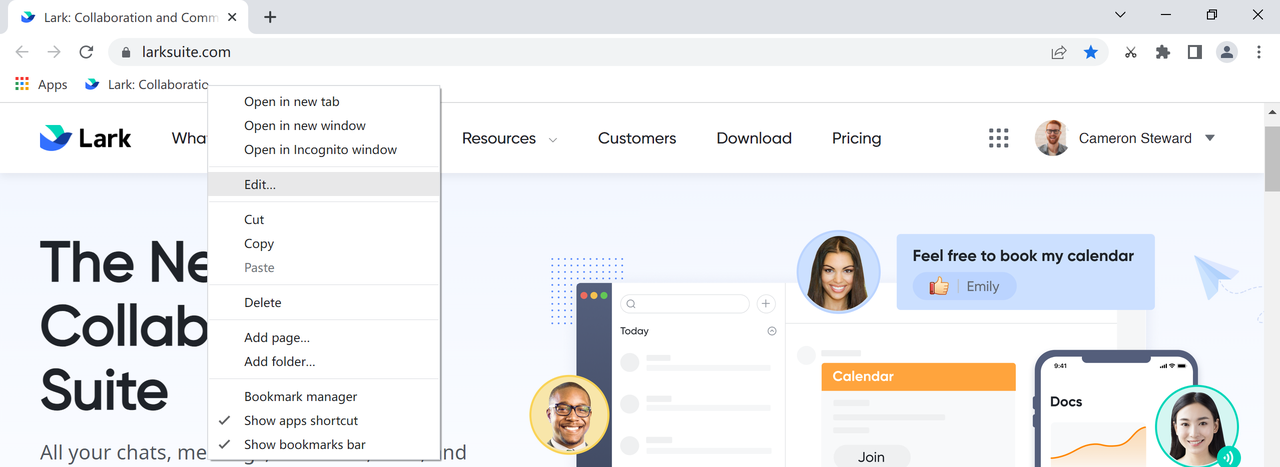1280x467 pixels.
Task: Open the Pricing navigation link
Action: [856, 139]
